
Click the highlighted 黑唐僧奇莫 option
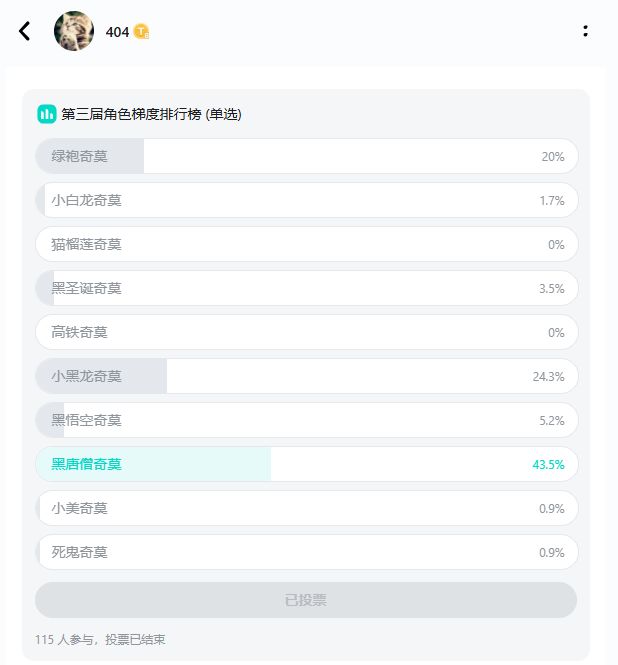[306, 464]
